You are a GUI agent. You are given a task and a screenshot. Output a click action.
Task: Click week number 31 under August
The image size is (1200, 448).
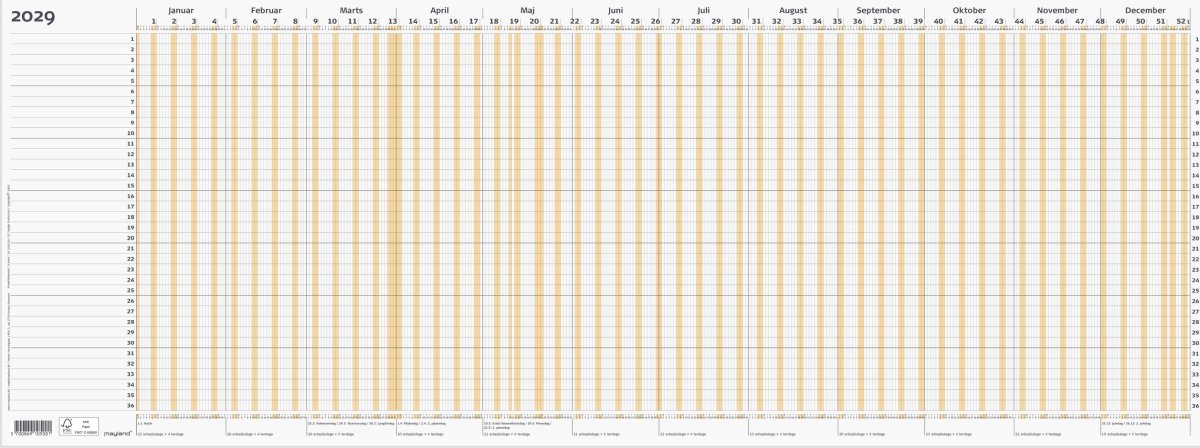[x=757, y=21]
